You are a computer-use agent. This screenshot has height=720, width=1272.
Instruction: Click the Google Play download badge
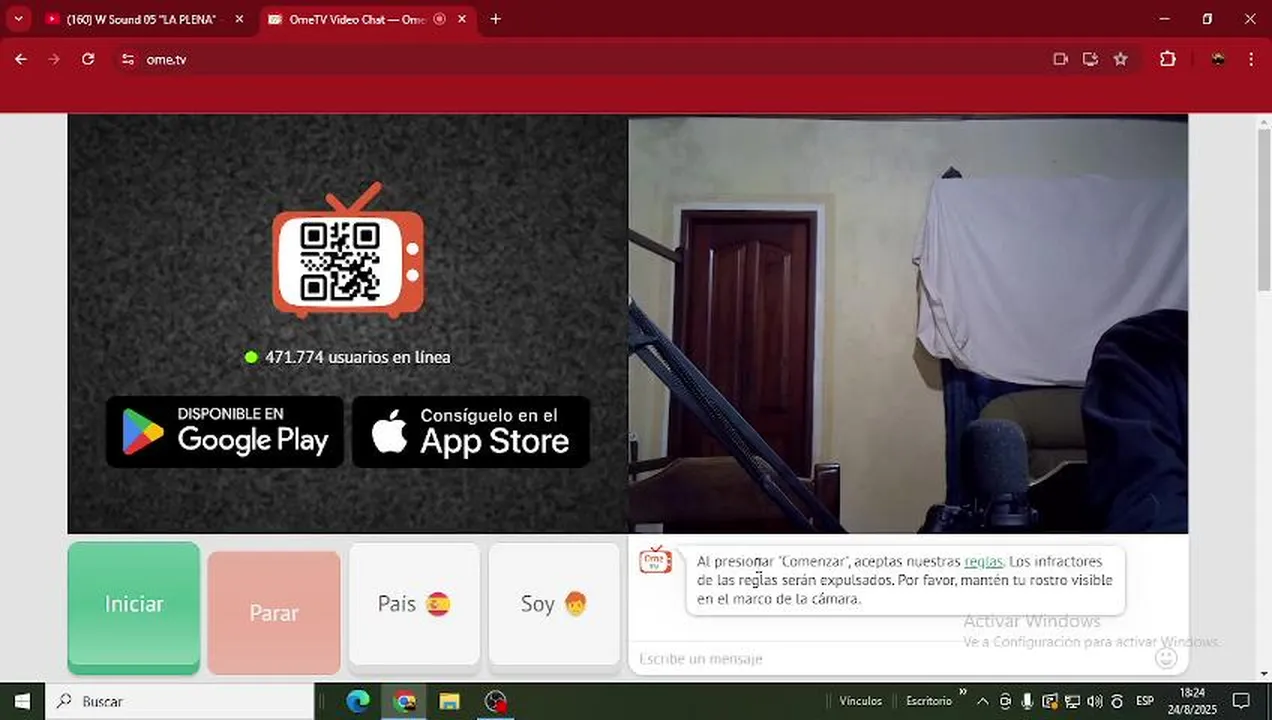[x=225, y=432]
